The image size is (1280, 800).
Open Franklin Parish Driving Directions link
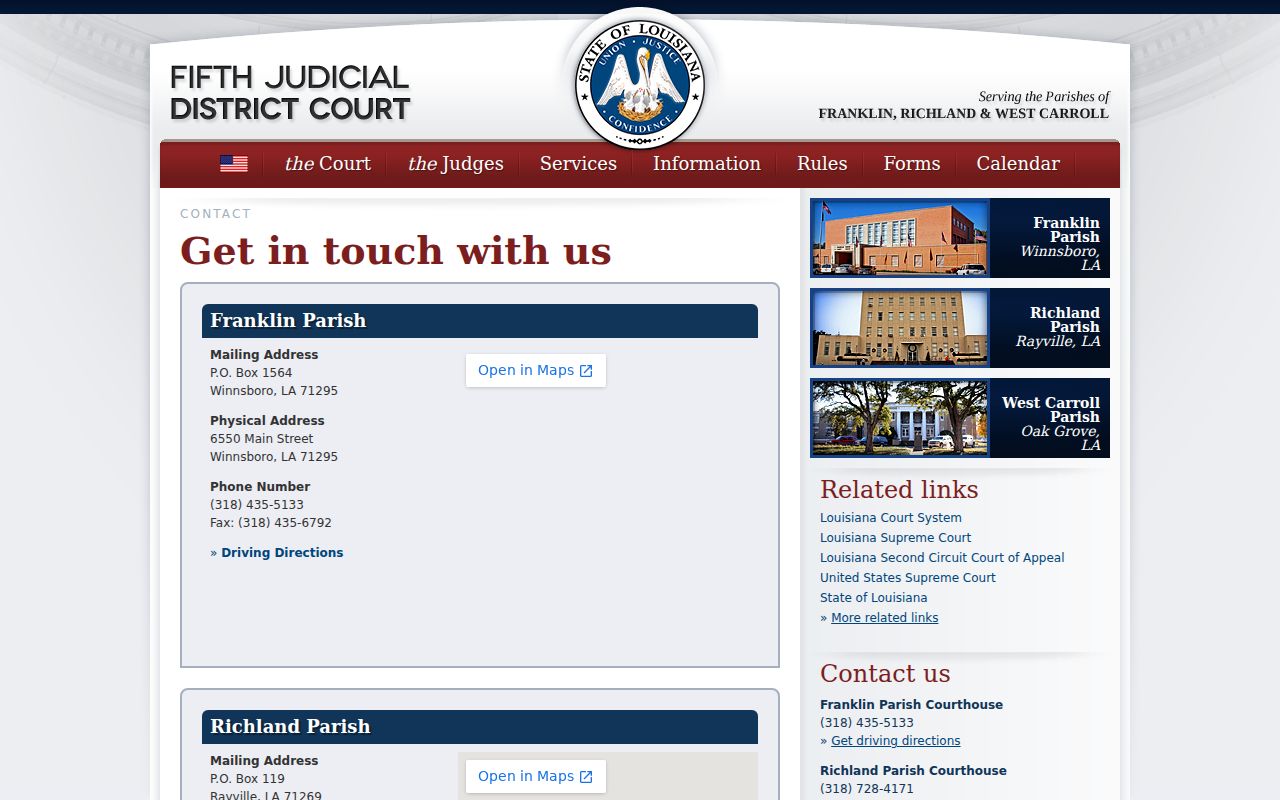282,552
